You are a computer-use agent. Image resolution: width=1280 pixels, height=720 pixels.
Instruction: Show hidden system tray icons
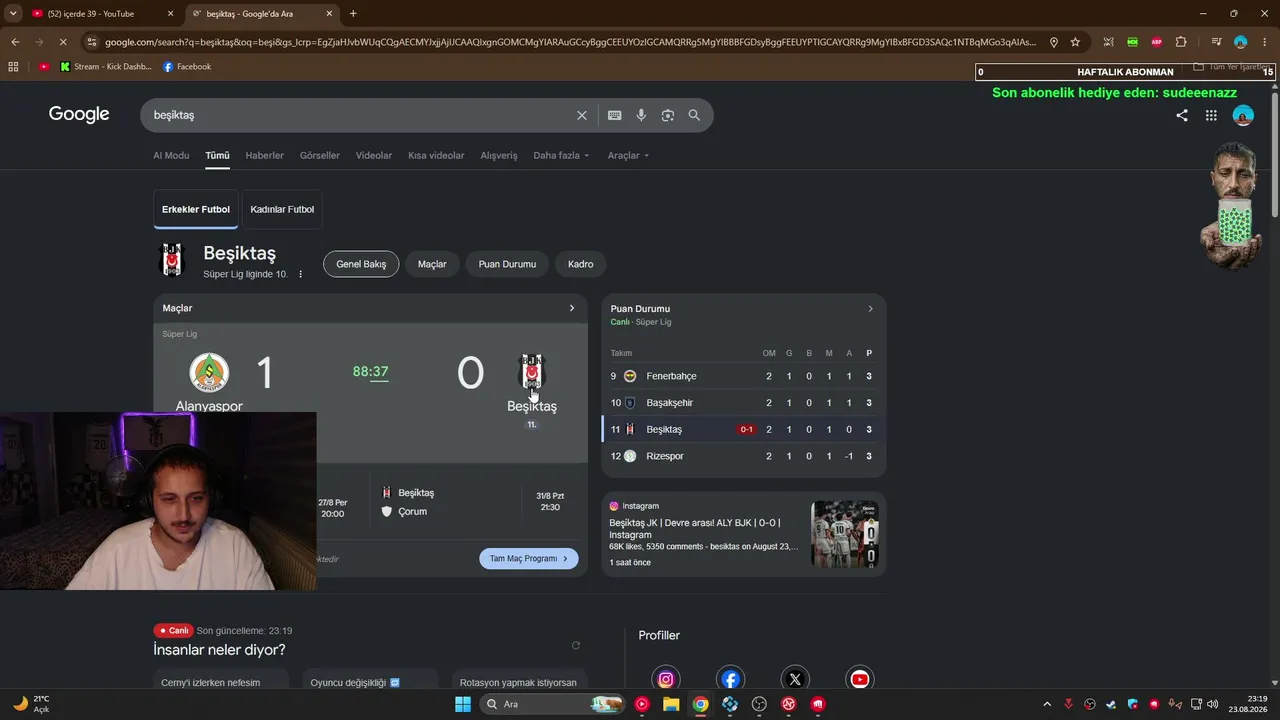(1047, 704)
